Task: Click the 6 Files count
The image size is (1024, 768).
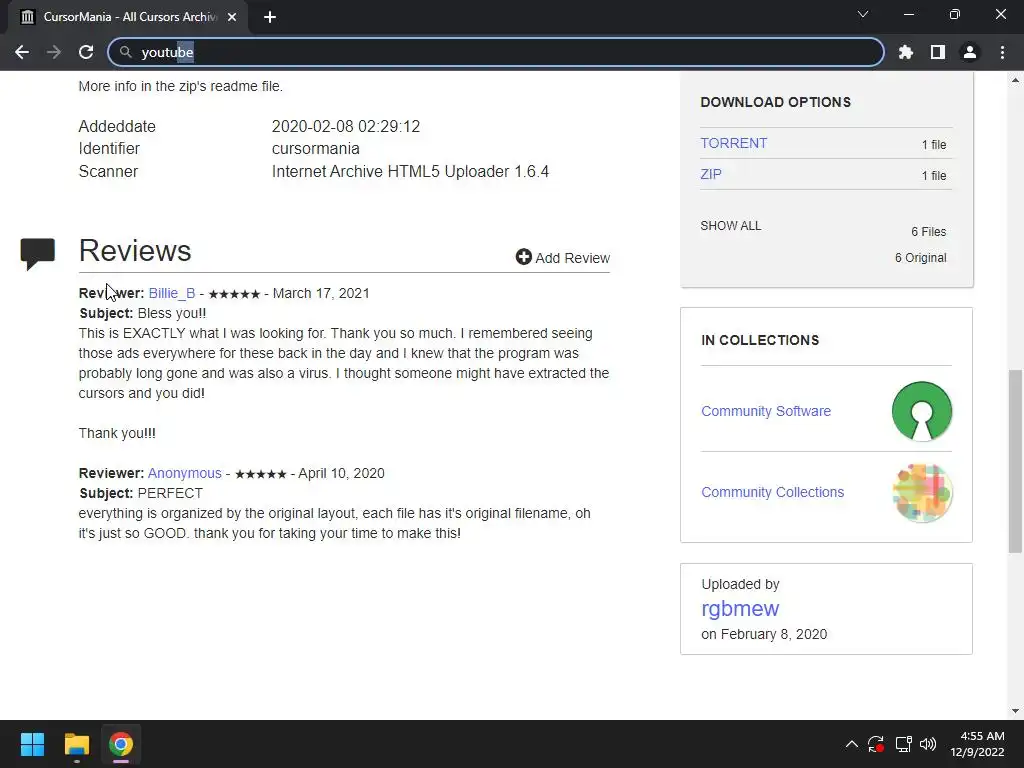Action: [x=928, y=232]
